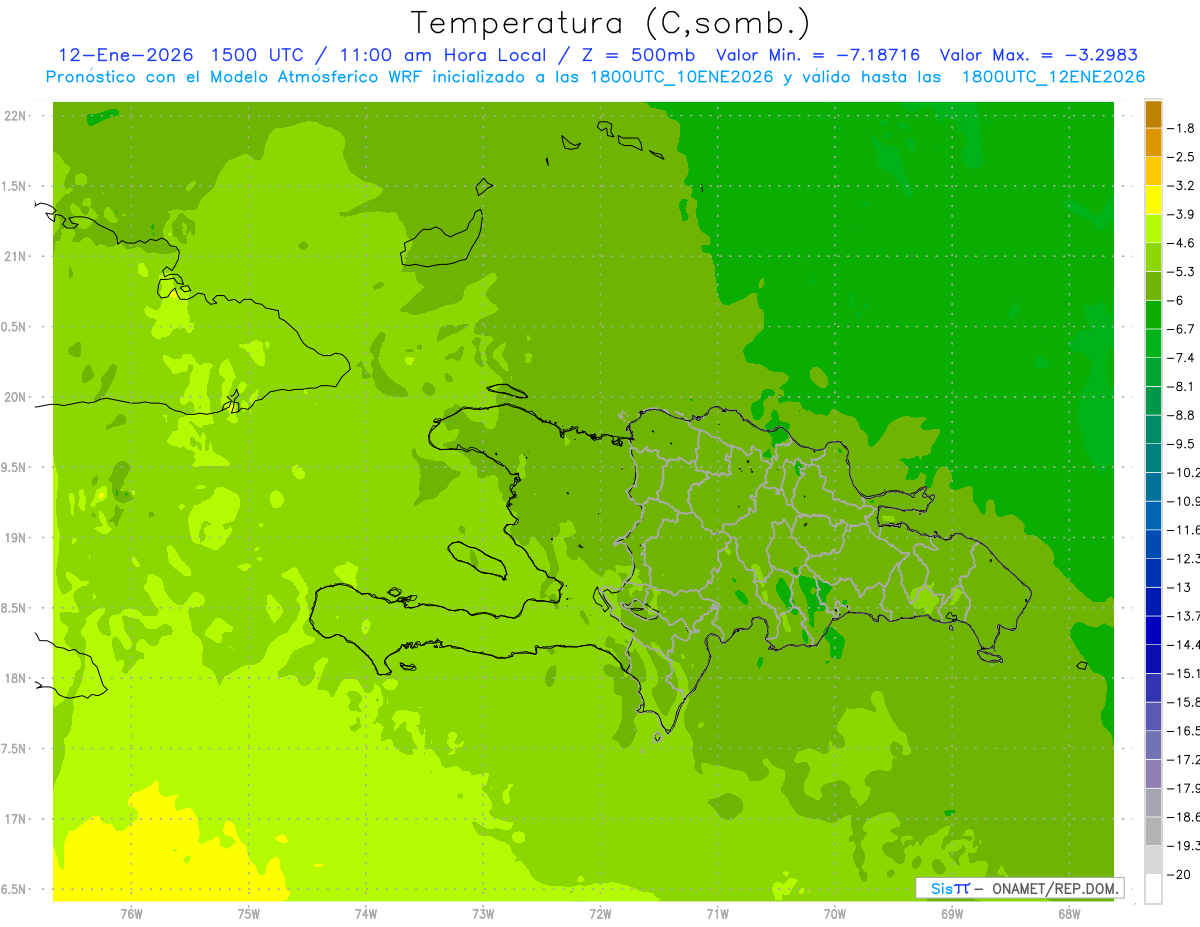1200x927 pixels.
Task: Click the "70W" longitude label
Action: [x=835, y=913]
